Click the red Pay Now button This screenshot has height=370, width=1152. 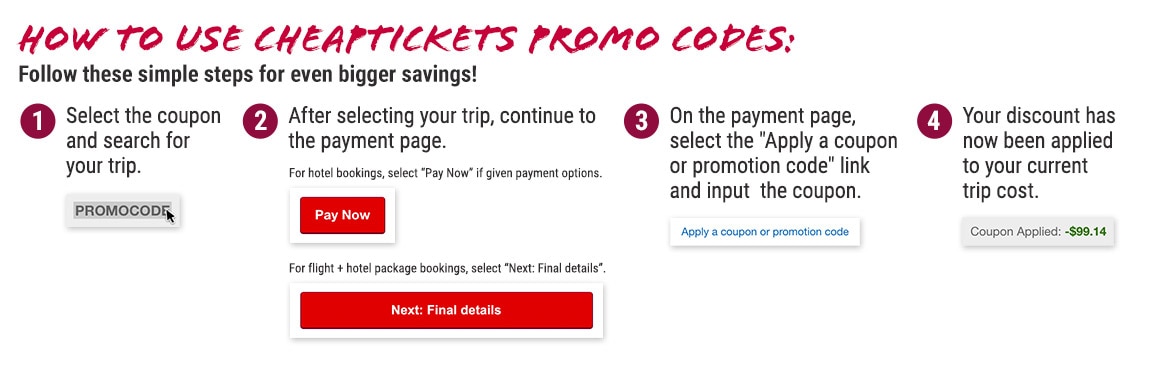pyautogui.click(x=342, y=215)
